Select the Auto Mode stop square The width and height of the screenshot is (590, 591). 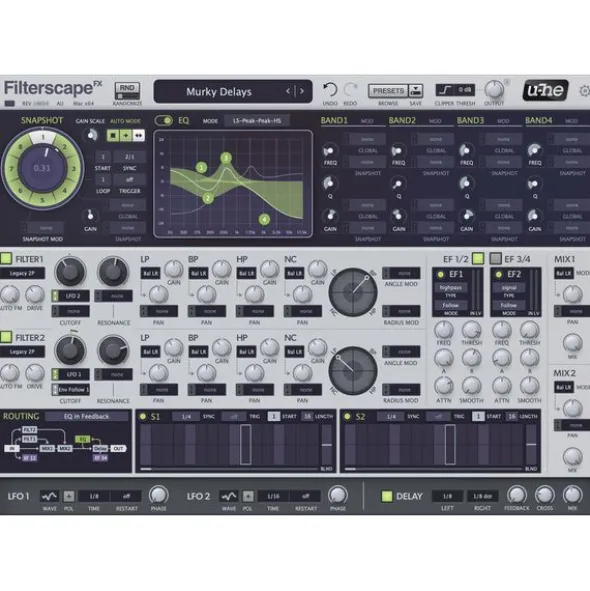(113, 135)
